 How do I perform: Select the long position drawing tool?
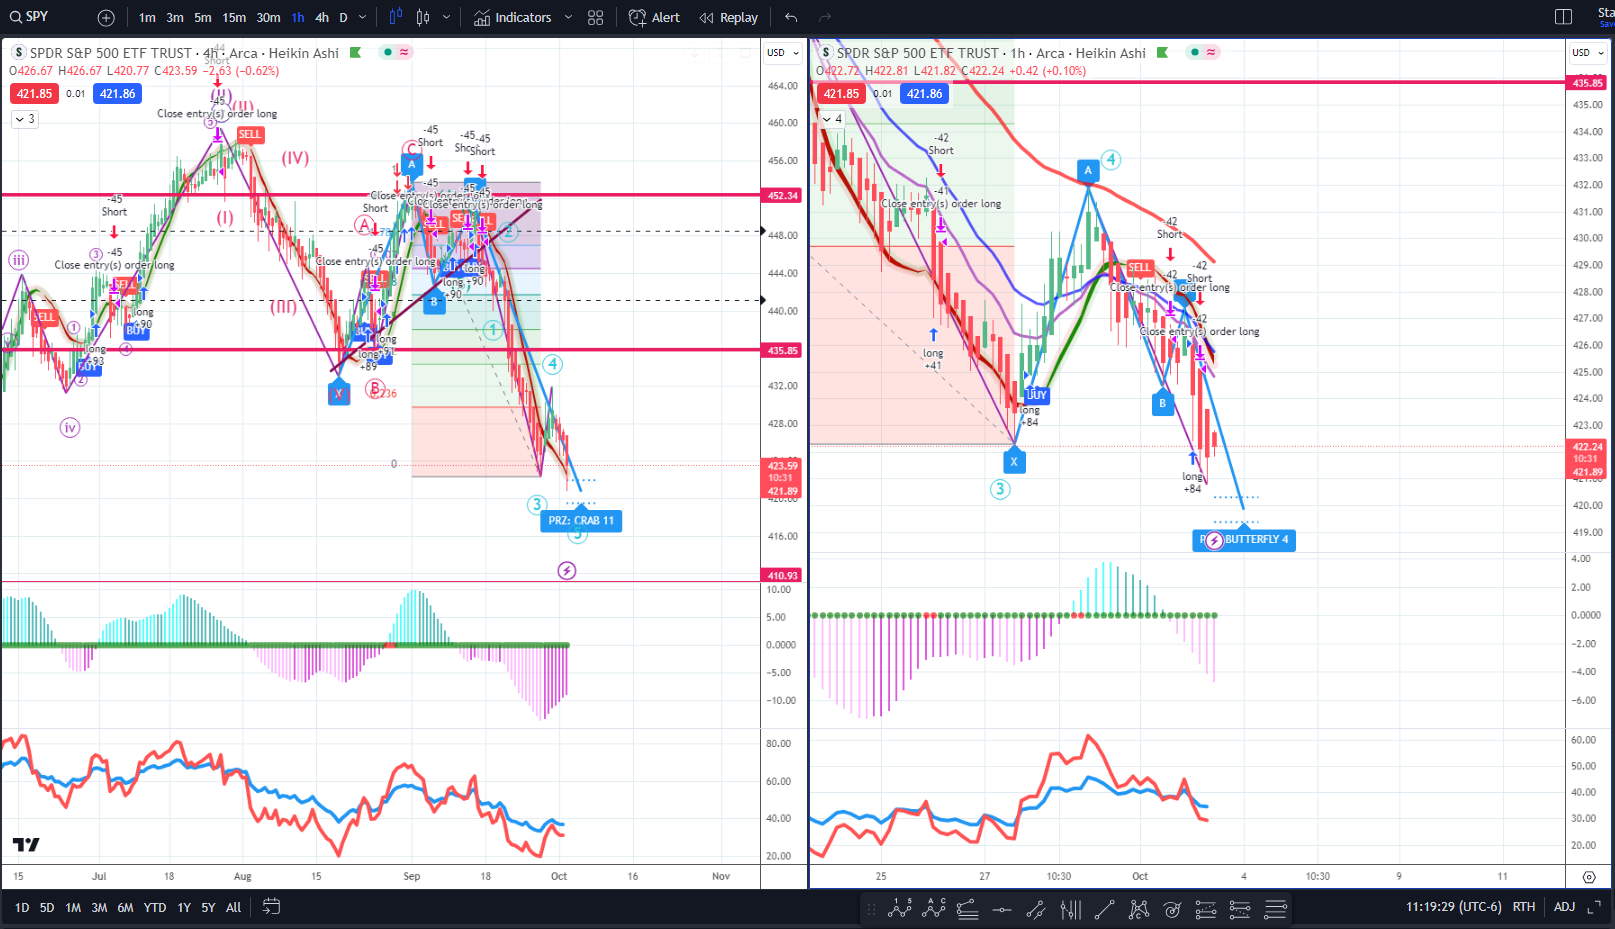(1206, 909)
